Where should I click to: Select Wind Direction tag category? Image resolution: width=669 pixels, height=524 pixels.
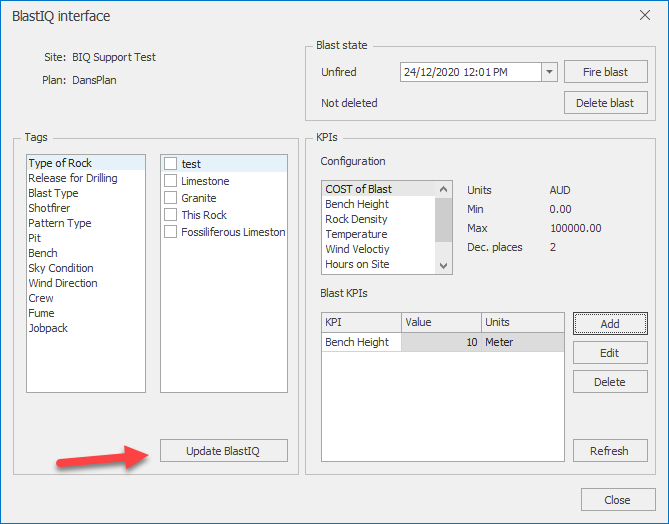86,283
